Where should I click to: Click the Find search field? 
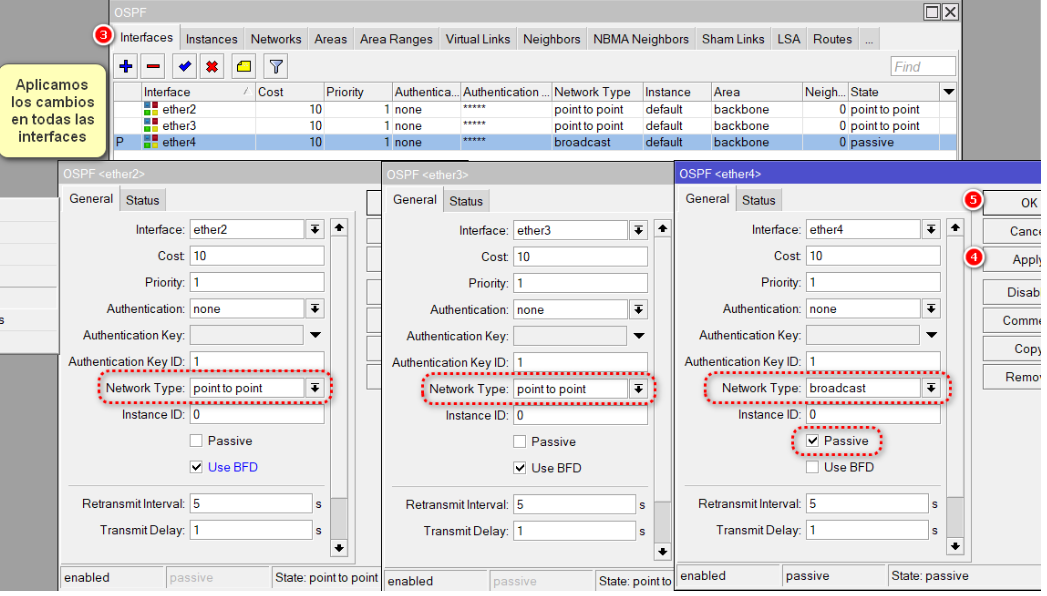(x=922, y=67)
